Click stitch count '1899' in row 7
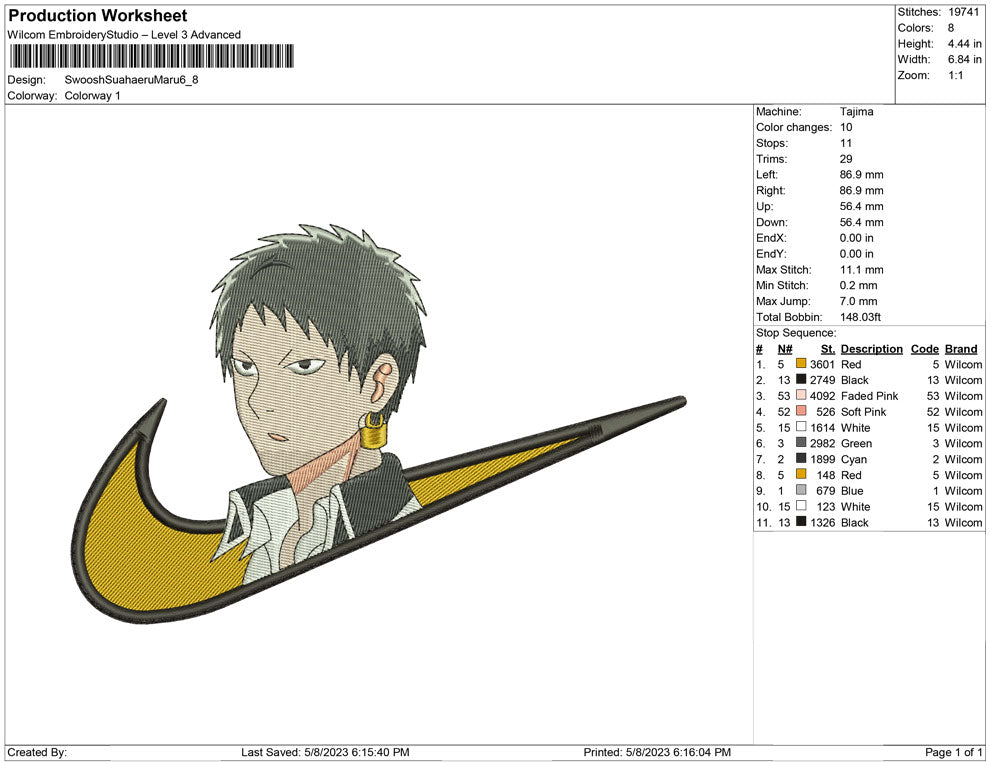The height and width of the screenshot is (762, 990). tap(823, 459)
